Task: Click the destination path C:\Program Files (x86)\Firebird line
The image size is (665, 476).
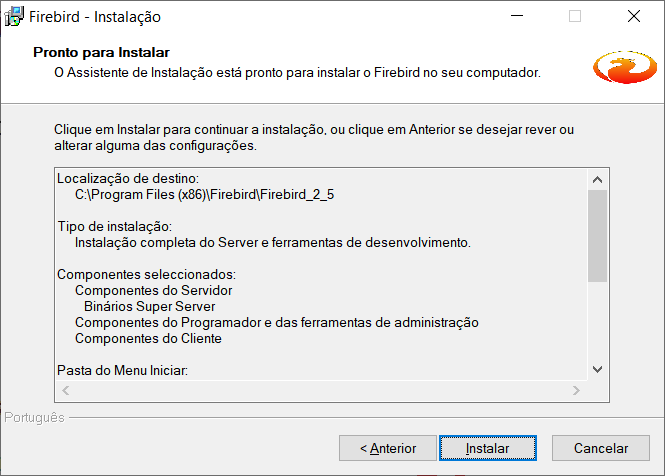Action: (x=204, y=194)
